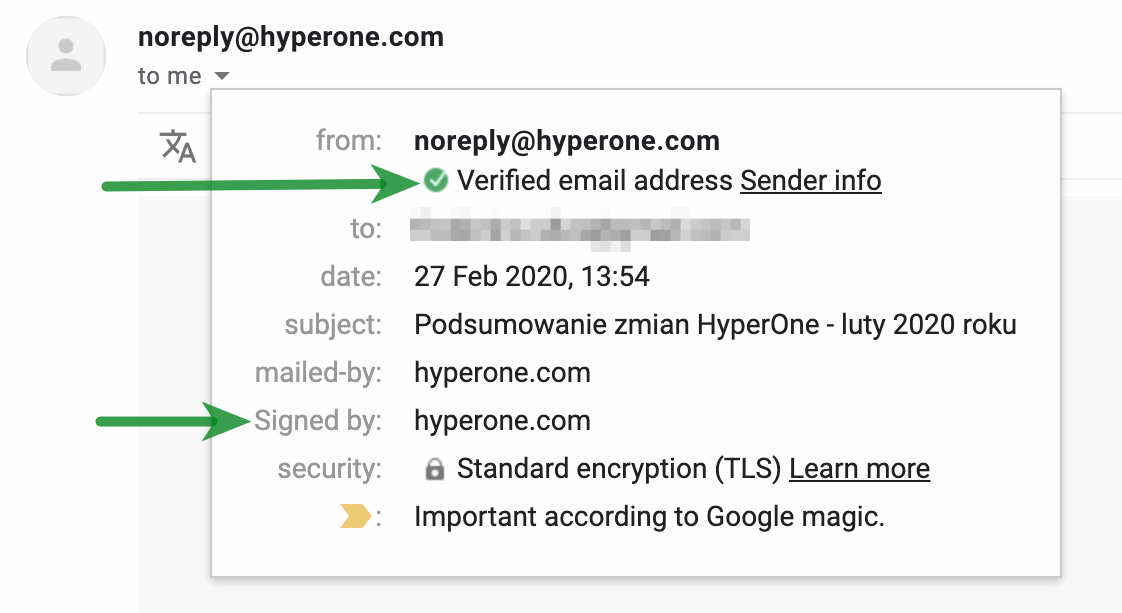This screenshot has width=1122, height=613.
Task: Click 'Standard encryption (TLS)' text
Action: pos(619,469)
